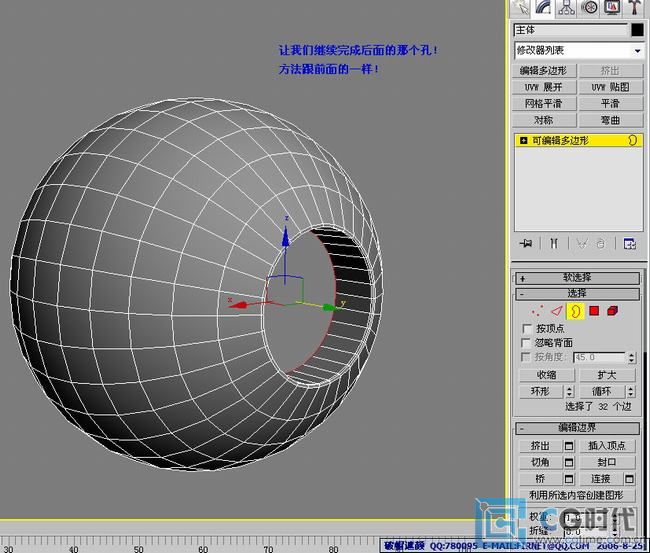The width and height of the screenshot is (650, 553).
Task: Toggle the light bulb icon on 可编辑多边形
Action: (x=633, y=141)
